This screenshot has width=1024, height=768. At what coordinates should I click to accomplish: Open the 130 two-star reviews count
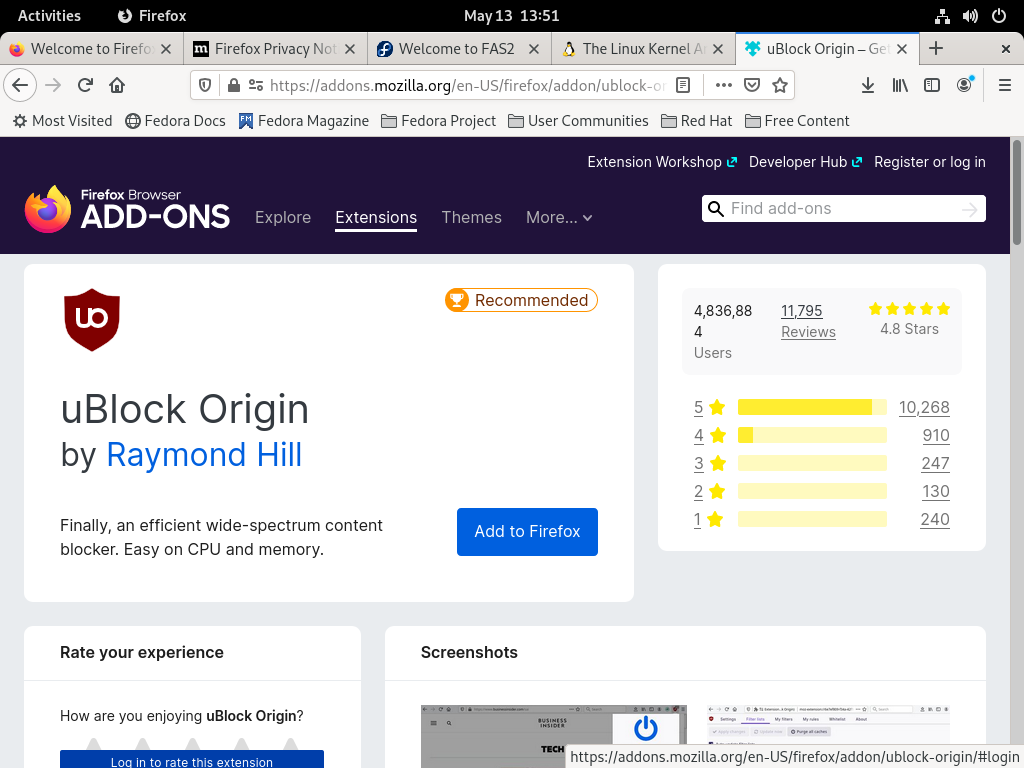[x=936, y=491]
